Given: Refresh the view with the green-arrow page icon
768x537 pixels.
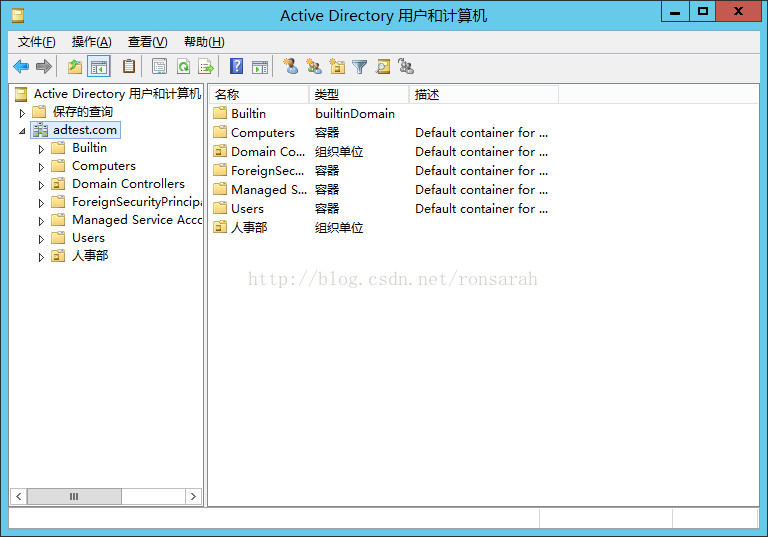Looking at the screenshot, I should (183, 66).
